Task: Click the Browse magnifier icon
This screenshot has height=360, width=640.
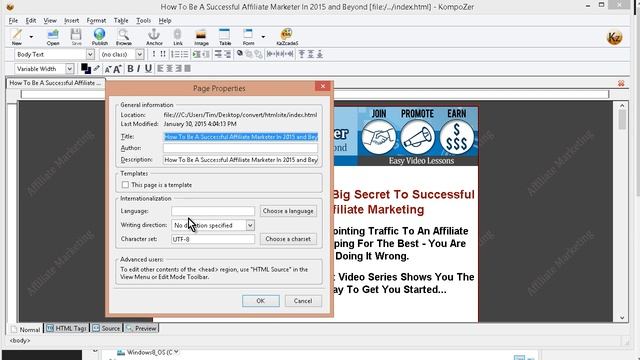Action: 124,37
